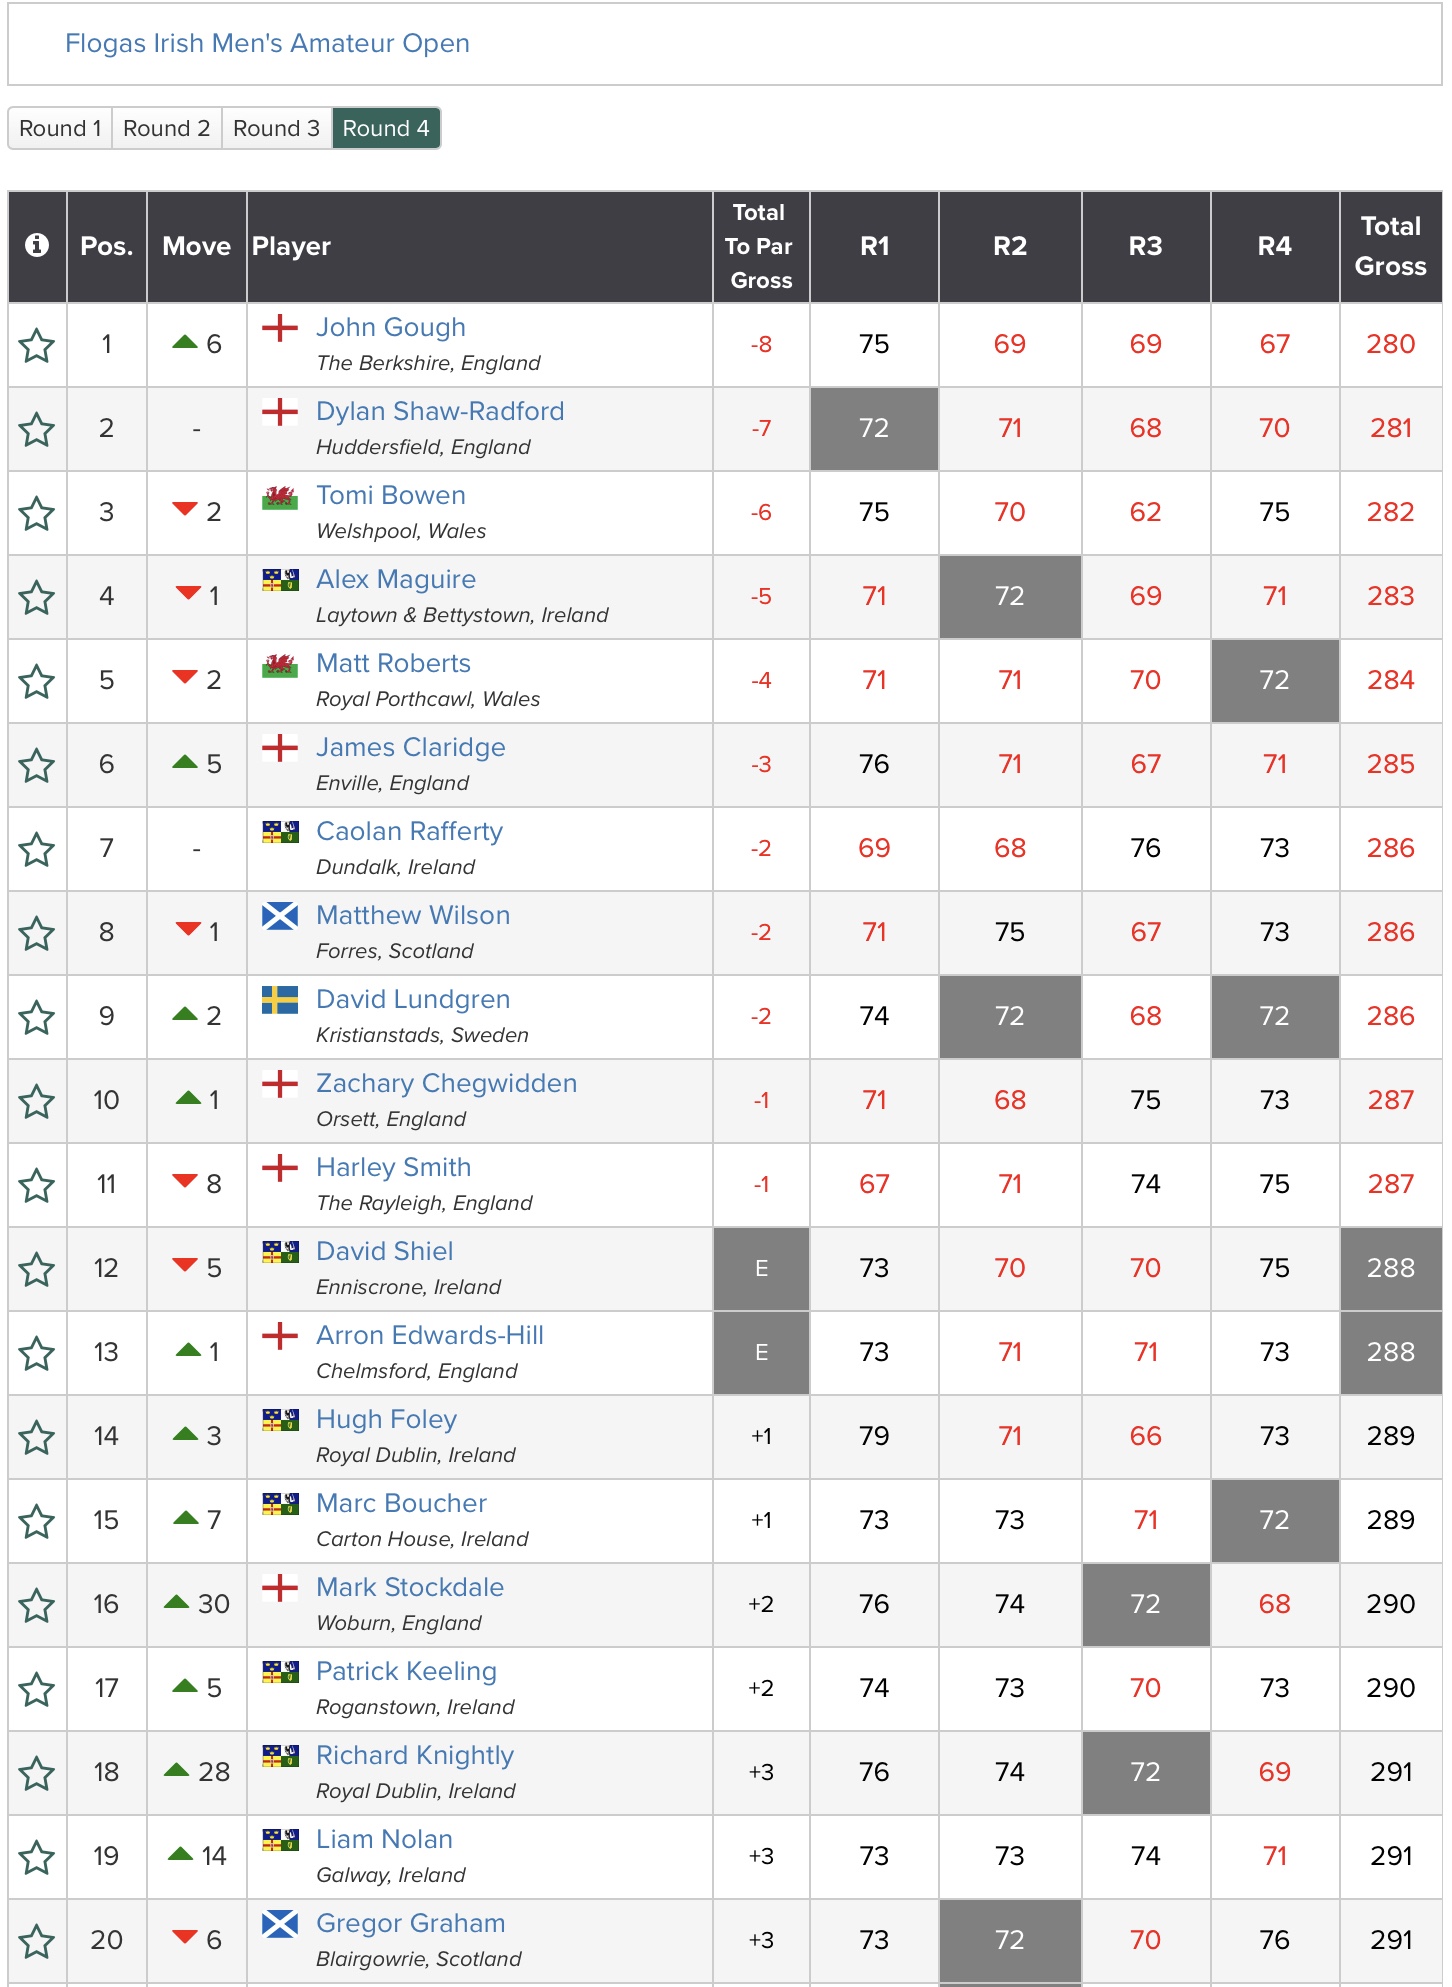Open Hugh Foley's player page
This screenshot has height=1987, width=1452.
point(386,1419)
